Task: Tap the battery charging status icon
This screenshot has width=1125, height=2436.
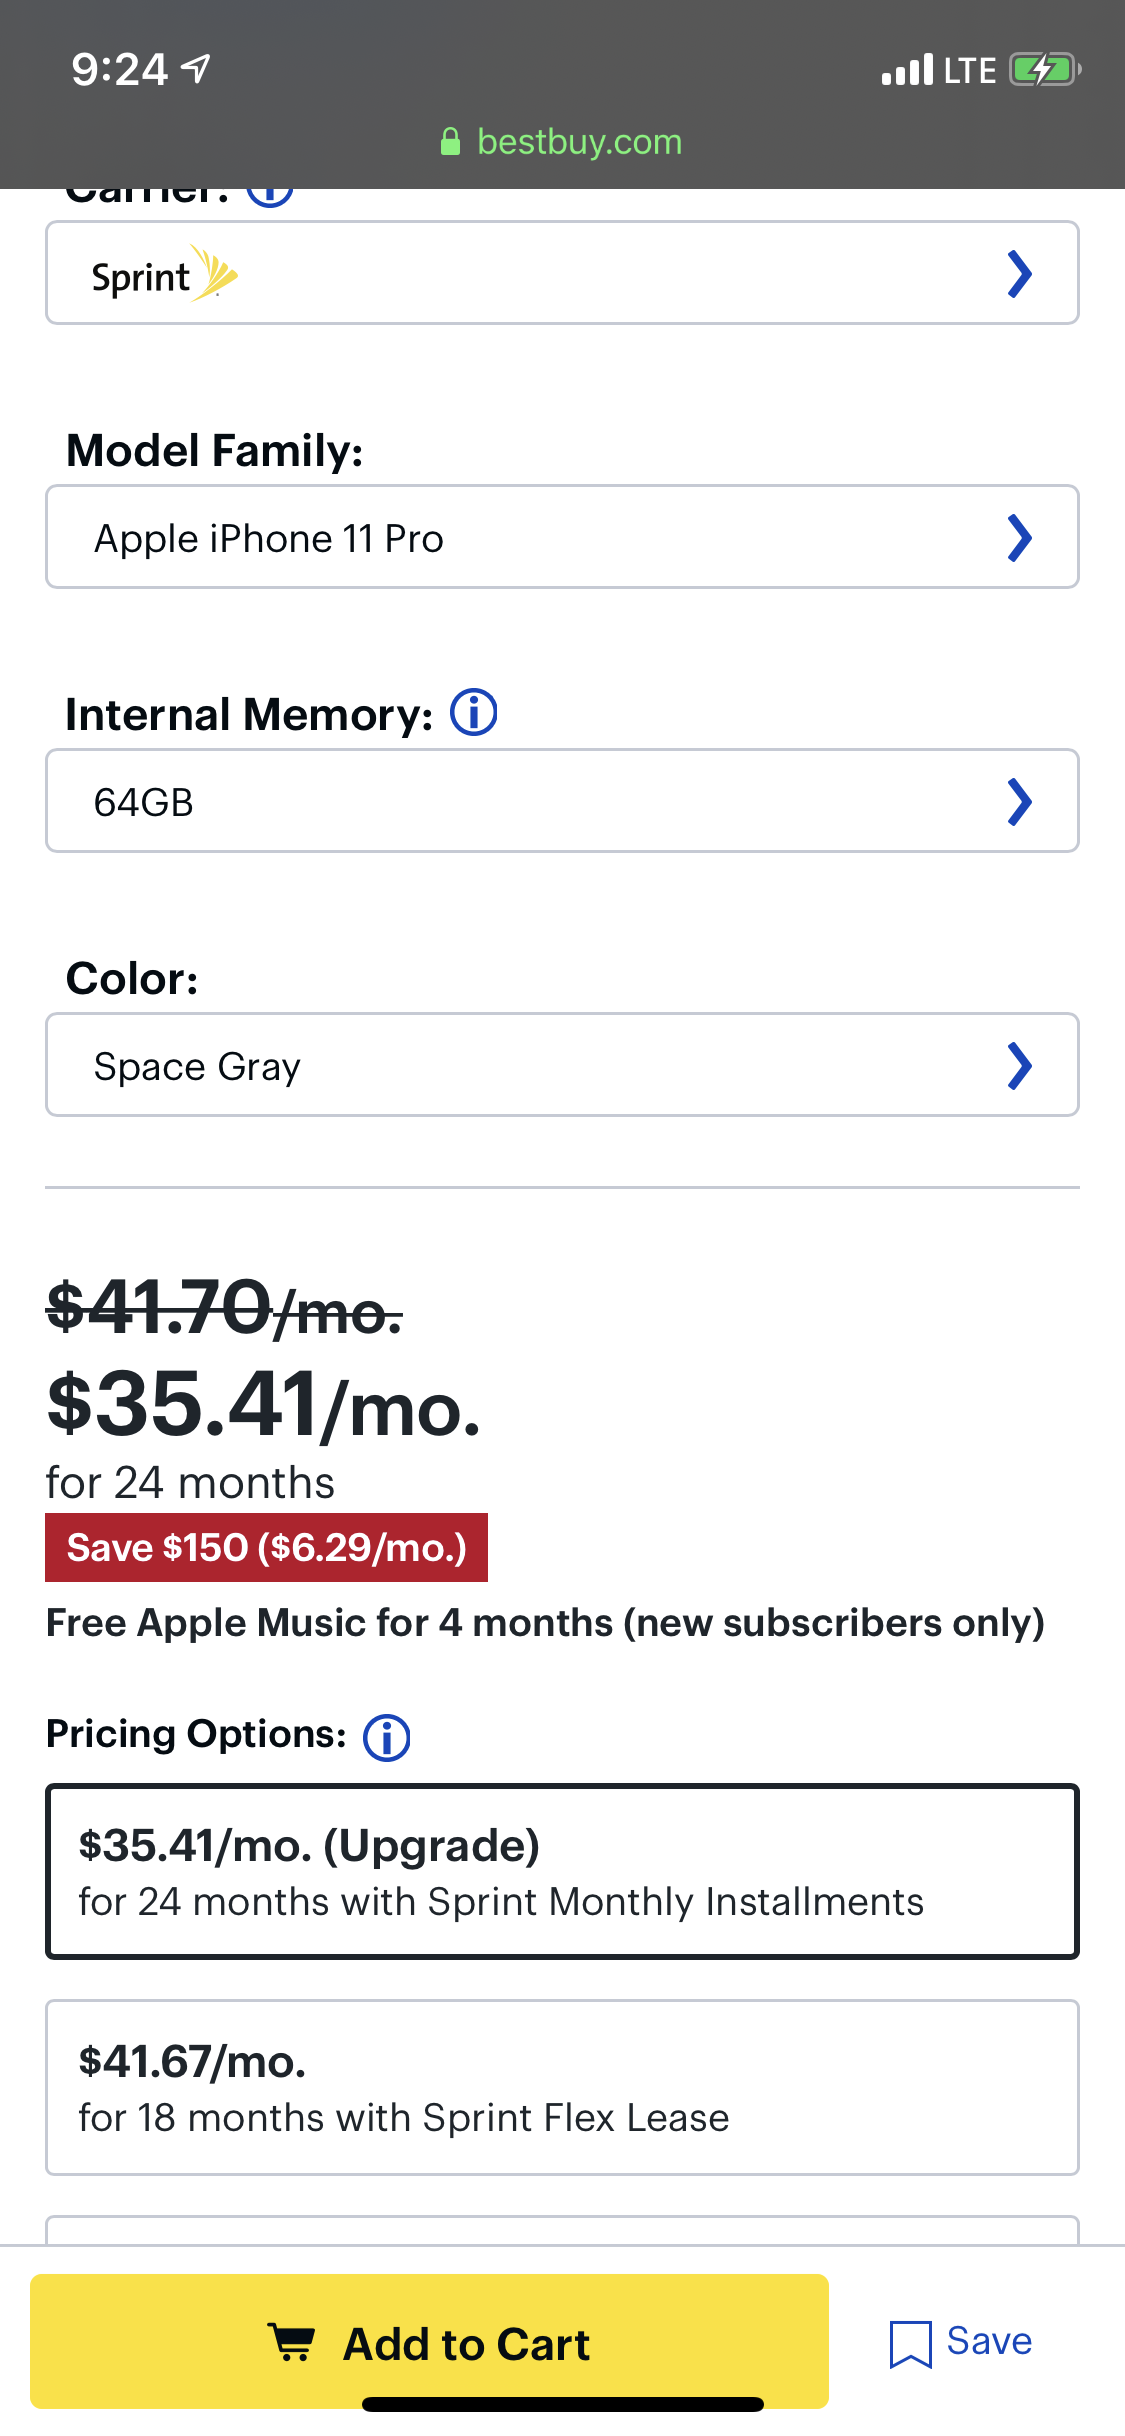Action: tap(1044, 70)
